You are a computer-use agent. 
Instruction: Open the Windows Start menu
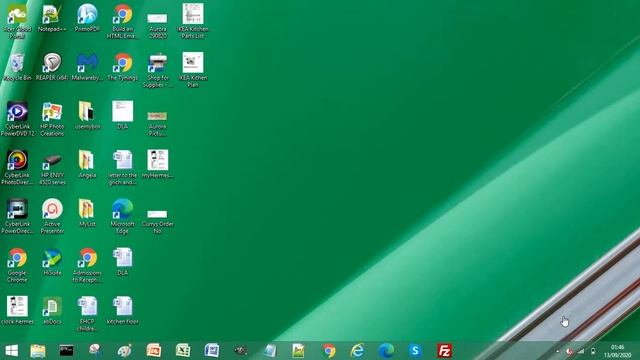click(x=11, y=351)
